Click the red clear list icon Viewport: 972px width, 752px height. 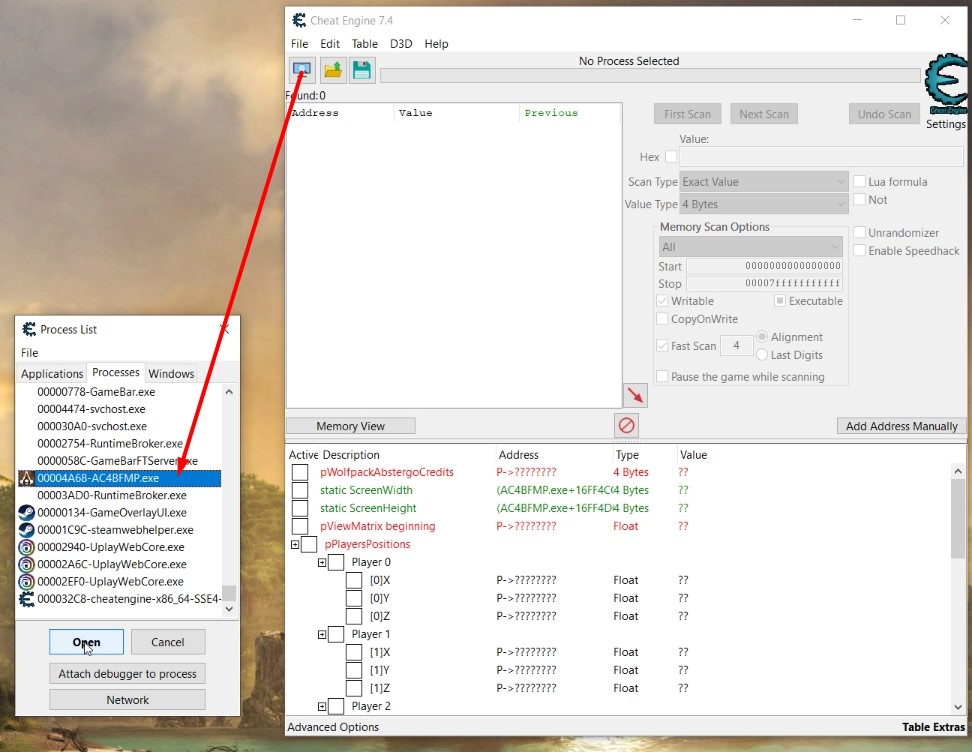click(x=626, y=425)
